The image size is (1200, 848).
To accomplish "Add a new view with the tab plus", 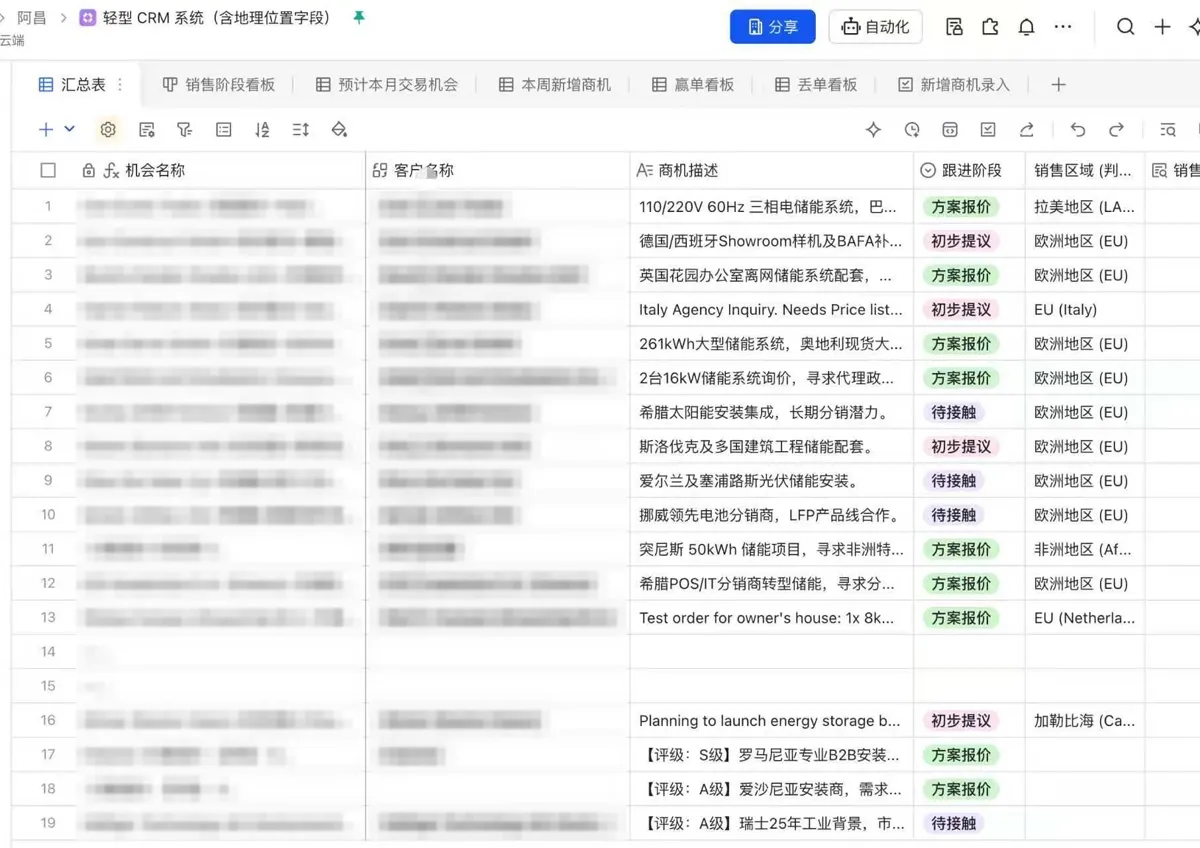I will pos(1058,85).
